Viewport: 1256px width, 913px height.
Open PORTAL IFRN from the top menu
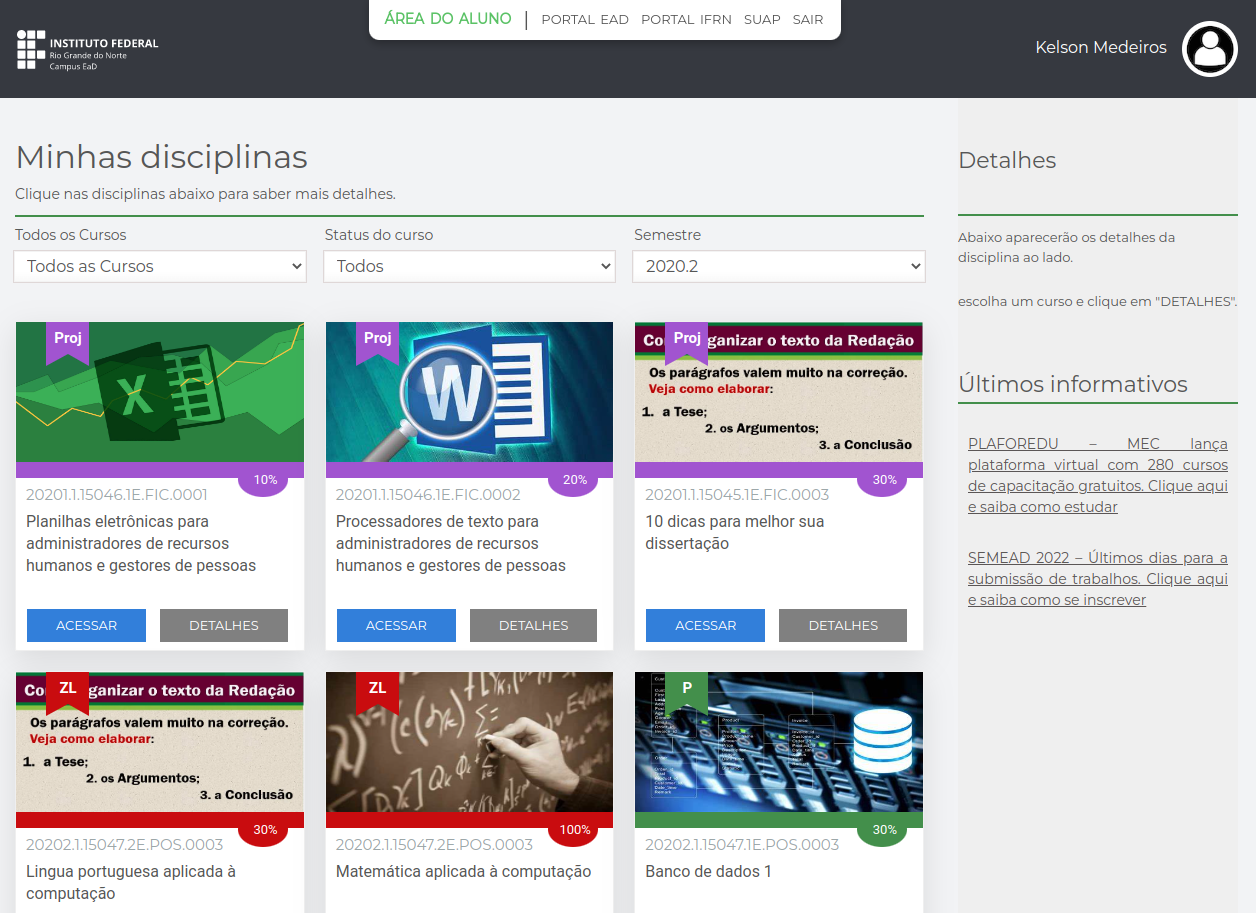686,20
